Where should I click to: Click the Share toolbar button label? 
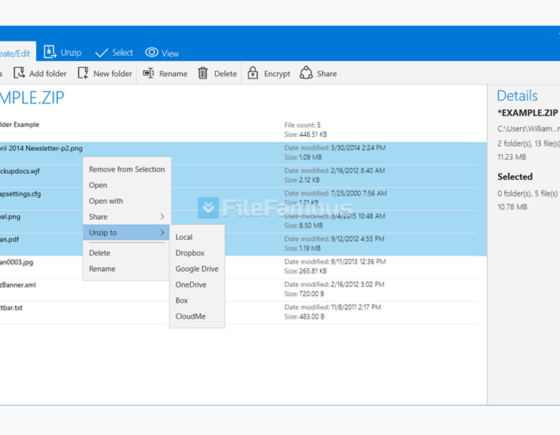pyautogui.click(x=327, y=74)
